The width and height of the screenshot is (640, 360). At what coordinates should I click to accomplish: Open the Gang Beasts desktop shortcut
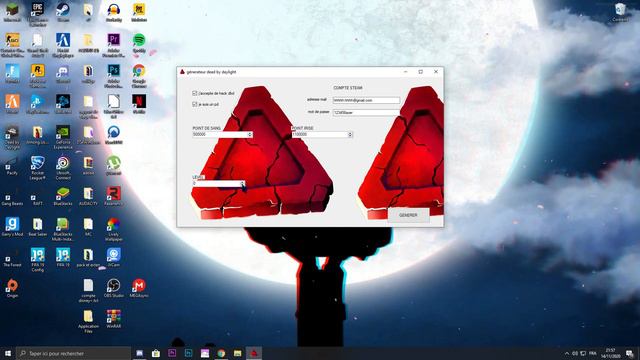(x=12, y=198)
